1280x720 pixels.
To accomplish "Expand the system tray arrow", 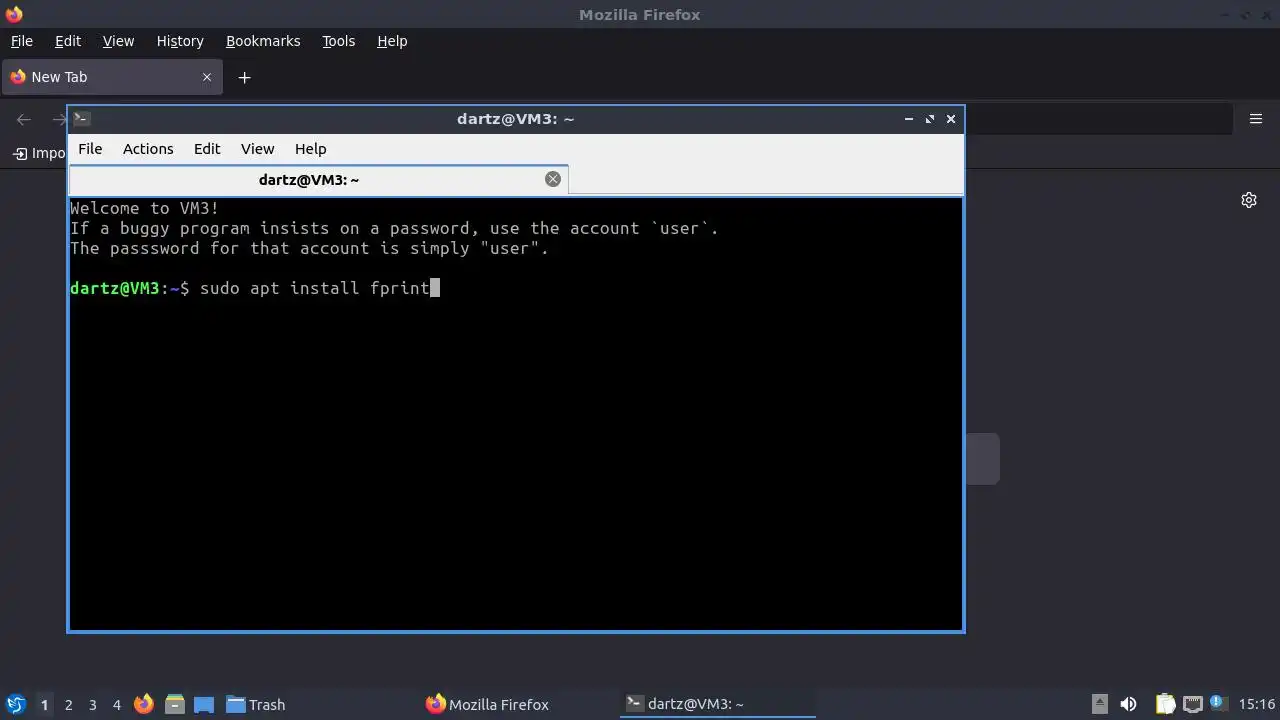I will tap(1099, 704).
